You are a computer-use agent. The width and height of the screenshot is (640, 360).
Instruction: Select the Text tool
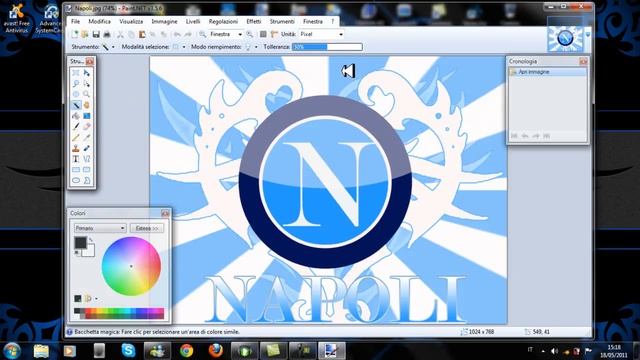pos(76,159)
